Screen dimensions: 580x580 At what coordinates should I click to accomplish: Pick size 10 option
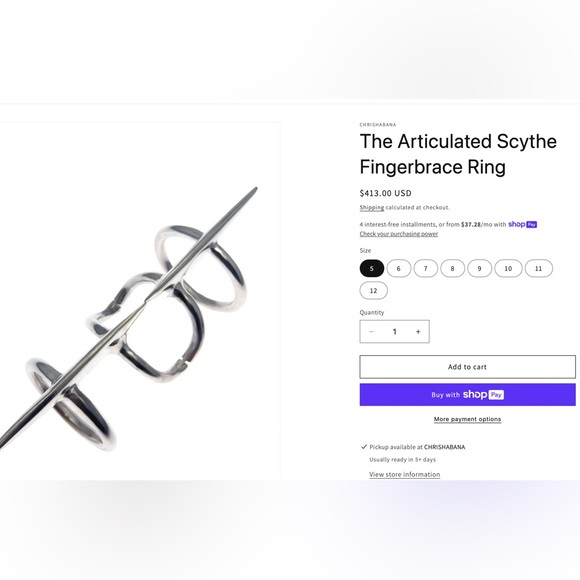pos(508,268)
